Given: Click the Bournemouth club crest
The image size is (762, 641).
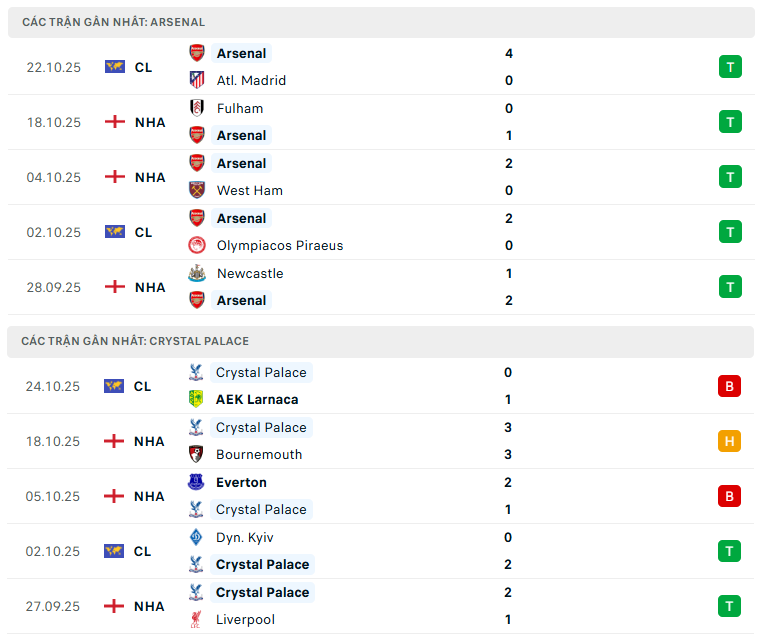Looking at the screenshot, I should coord(197,454).
